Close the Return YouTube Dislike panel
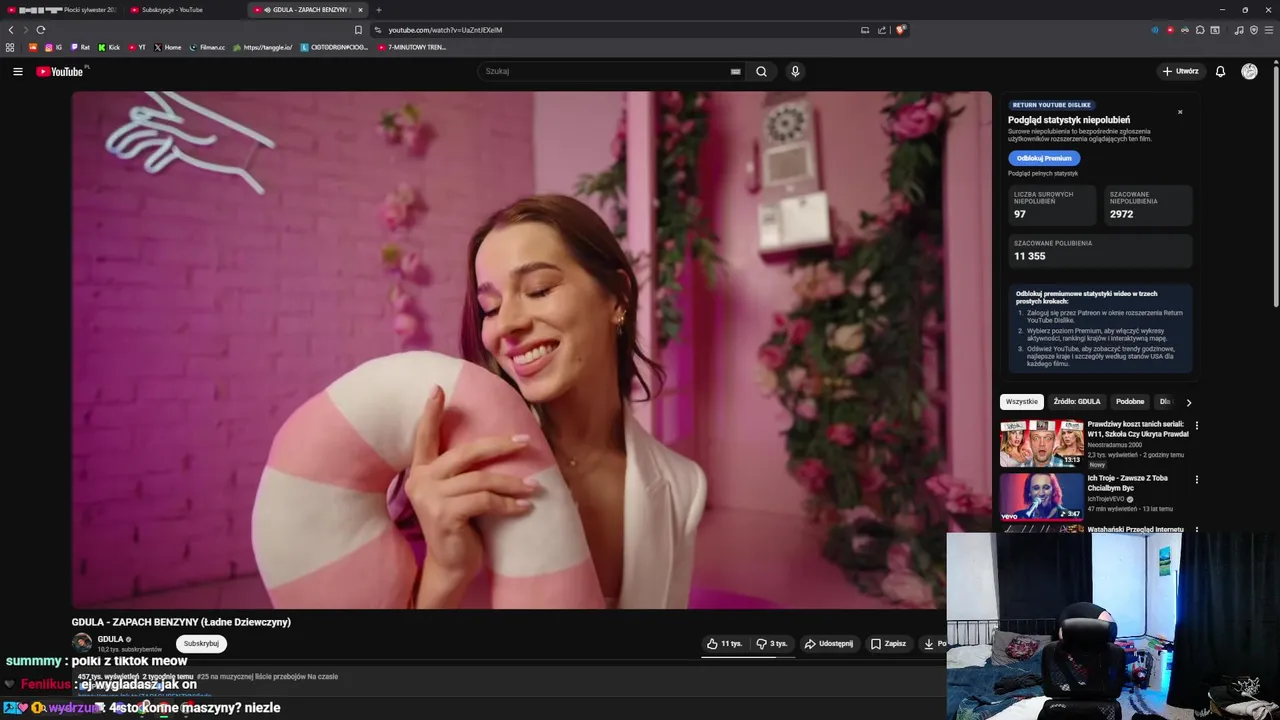 coord(1180,112)
